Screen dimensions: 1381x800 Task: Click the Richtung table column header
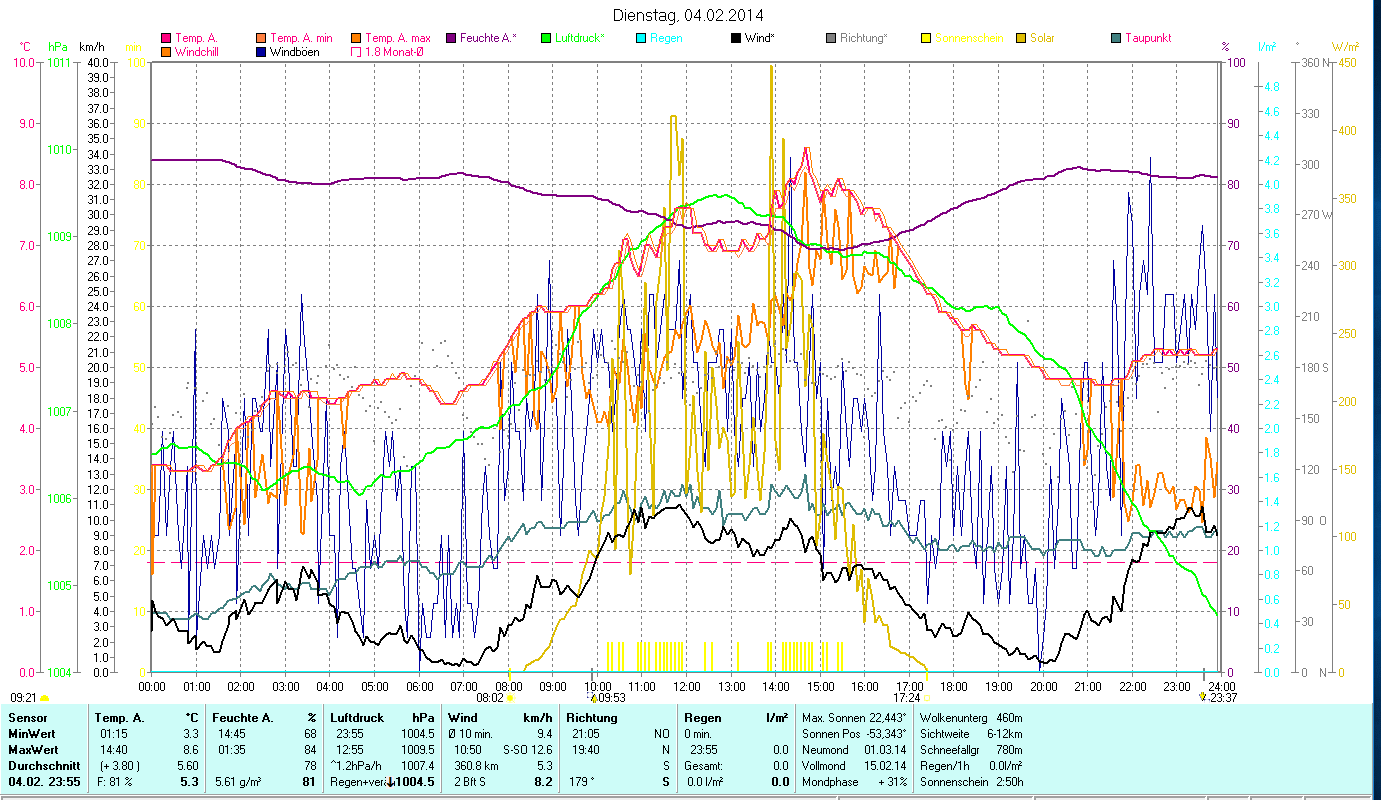592,718
